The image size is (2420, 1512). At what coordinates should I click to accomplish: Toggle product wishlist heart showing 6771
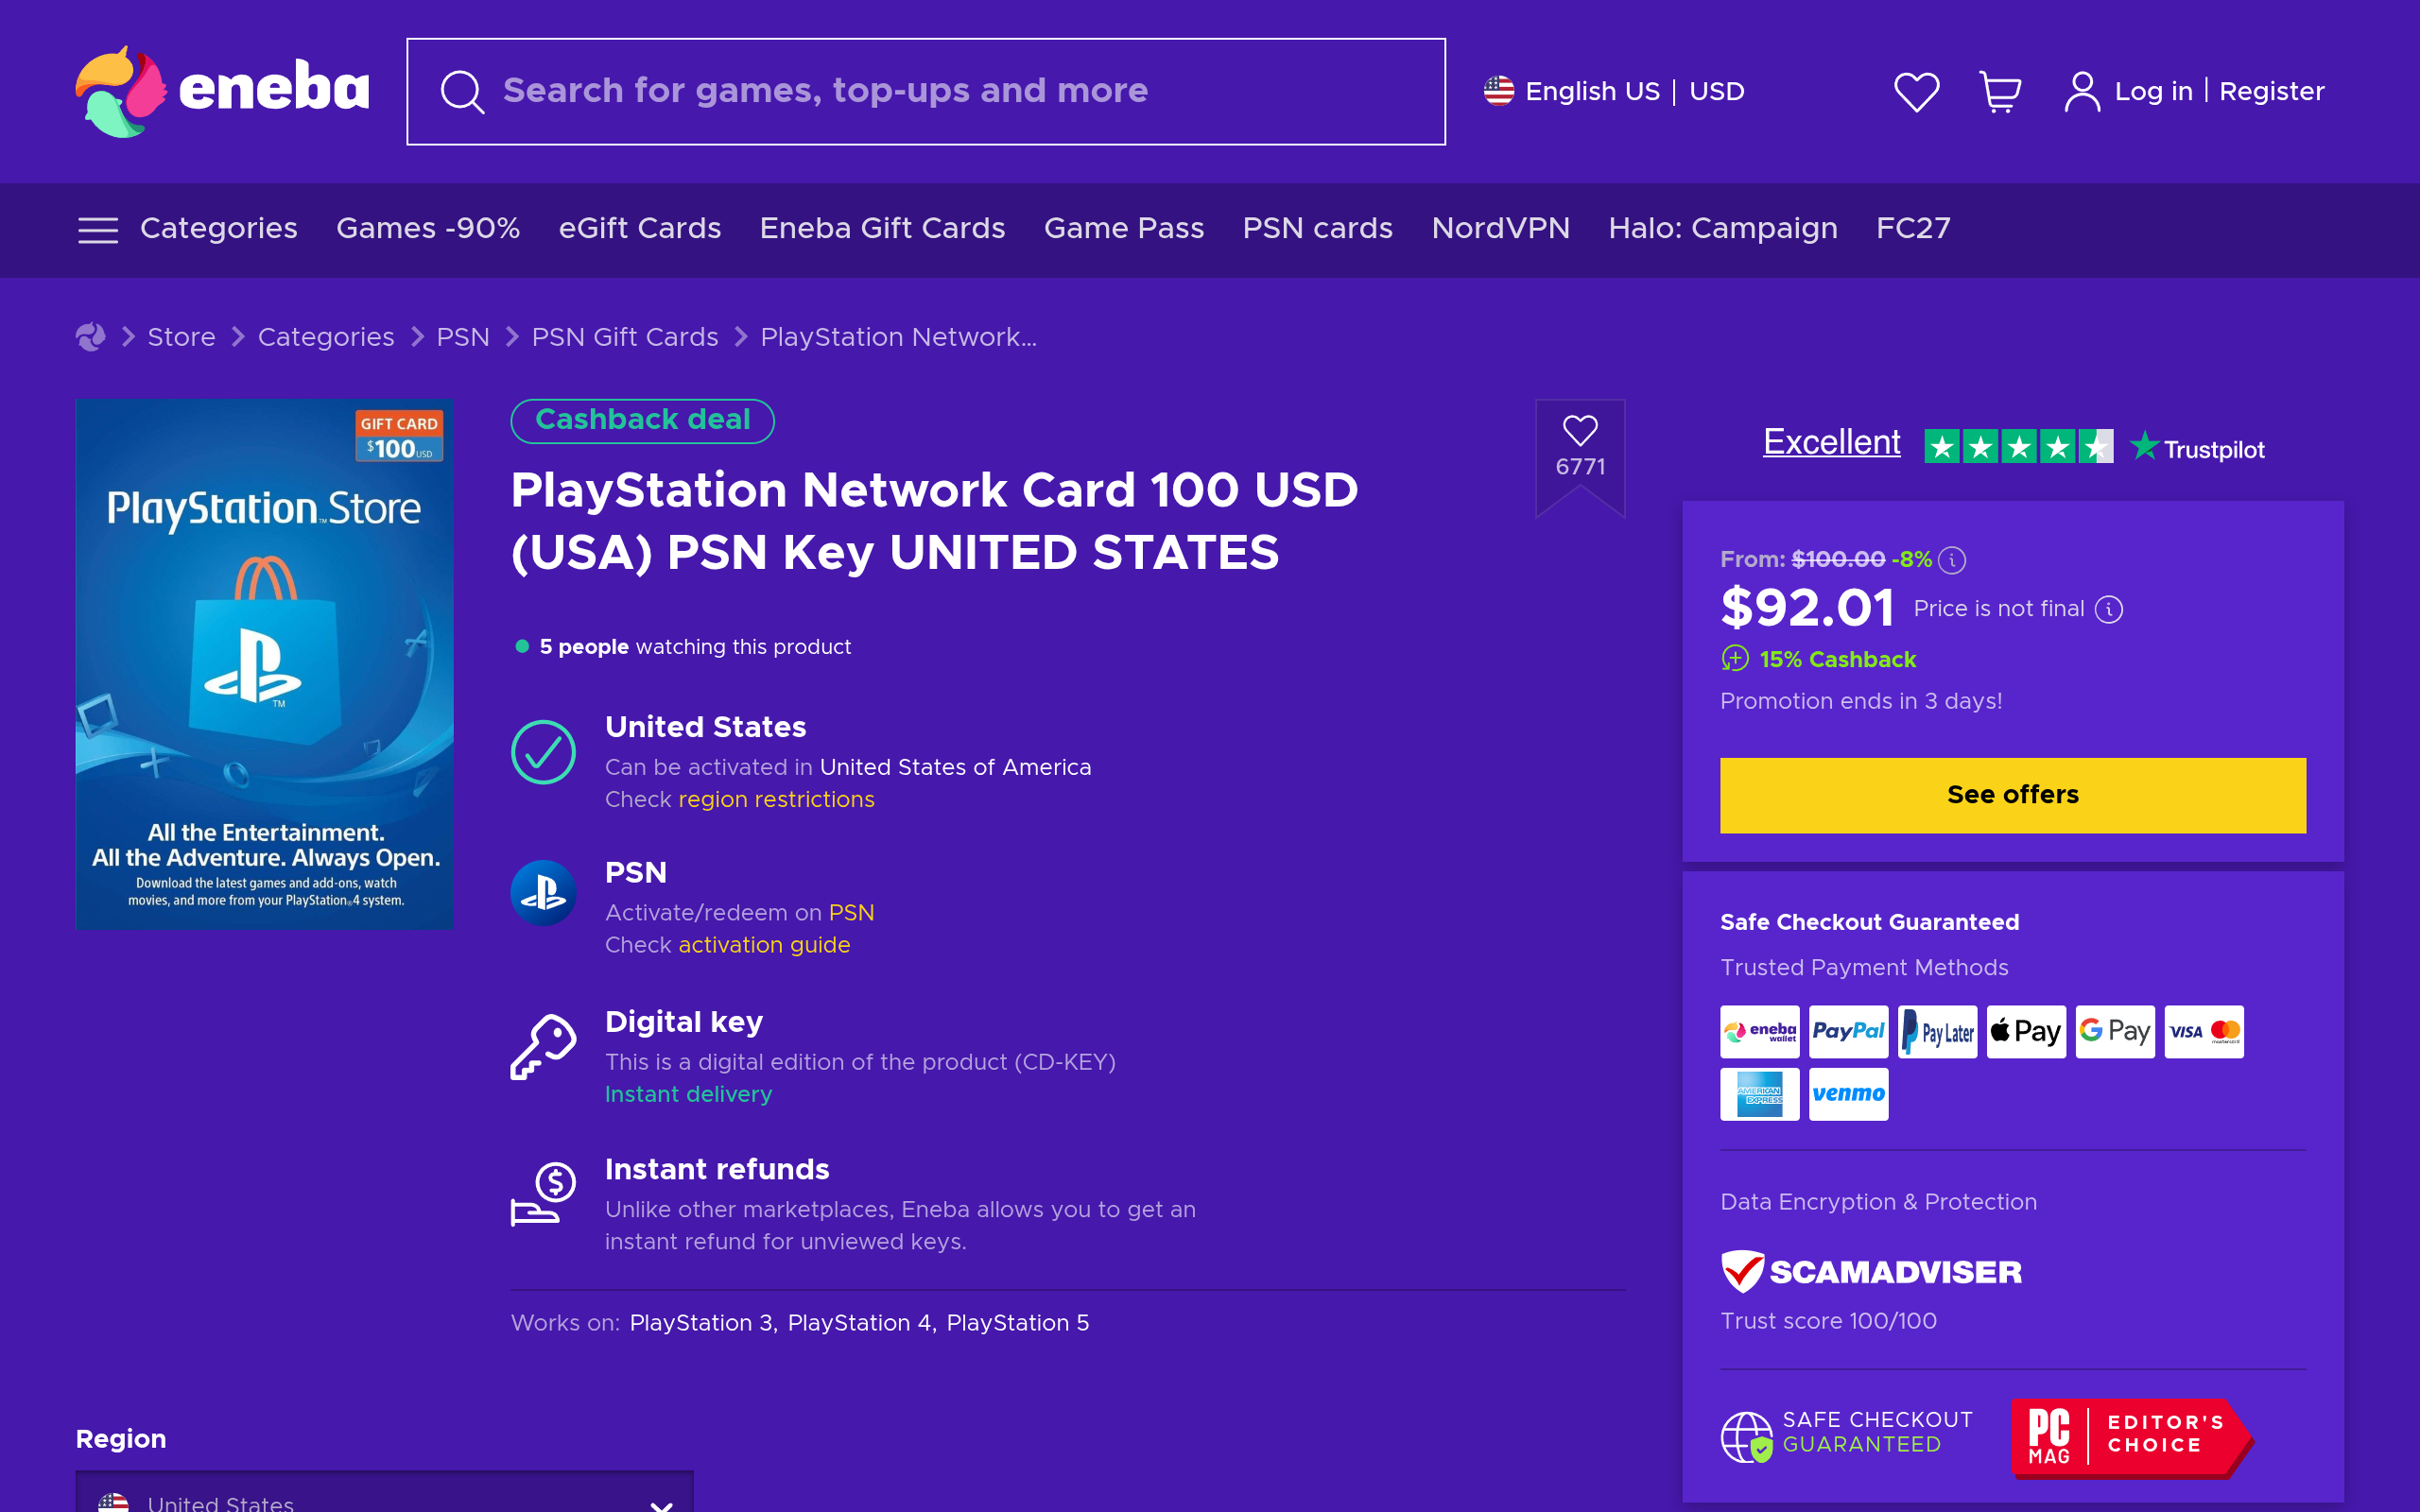click(1580, 447)
